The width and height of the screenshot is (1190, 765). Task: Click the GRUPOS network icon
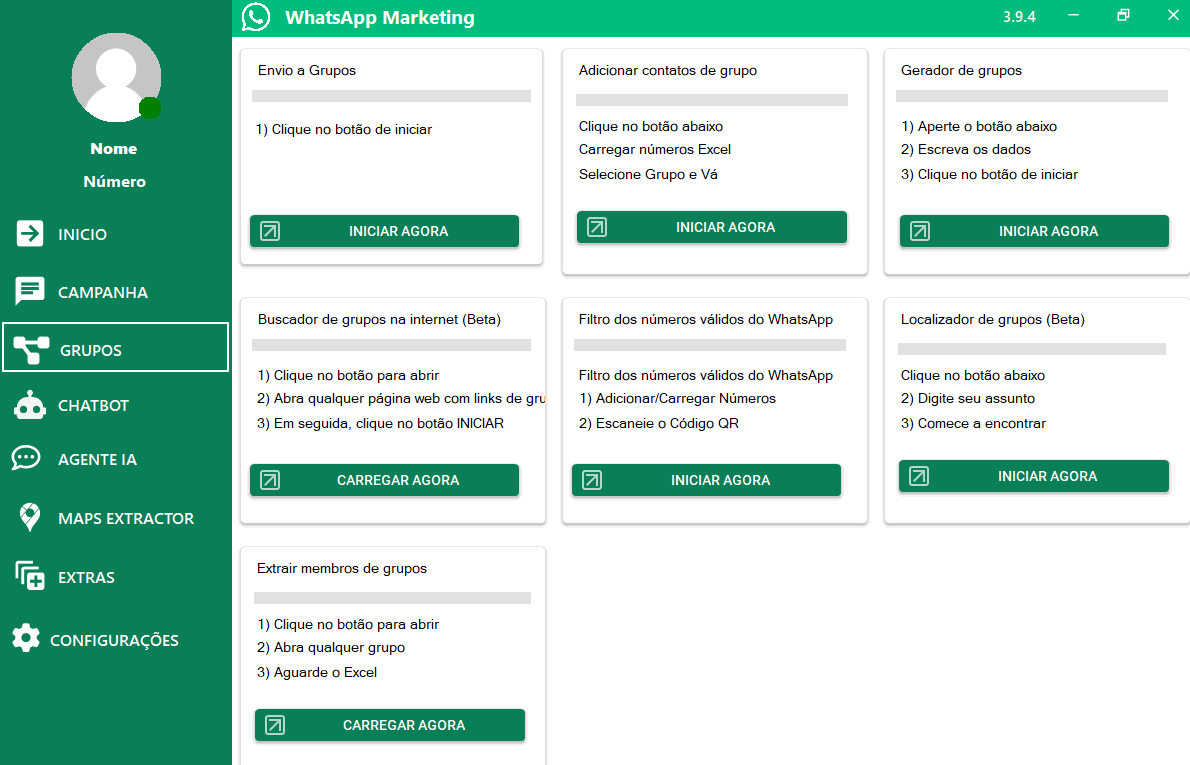31,350
